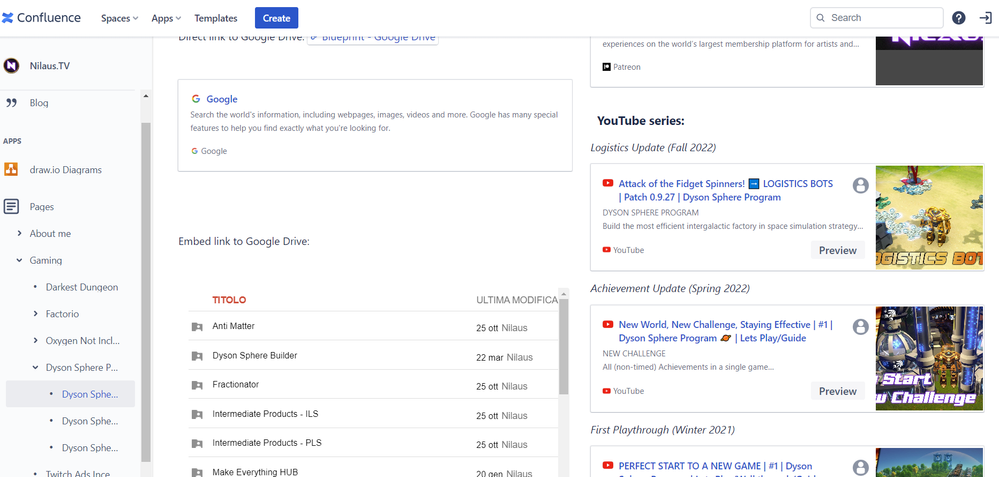Image resolution: width=999 pixels, height=477 pixels.
Task: Open the Intermediate Products - ILS row
Action: [373, 415]
